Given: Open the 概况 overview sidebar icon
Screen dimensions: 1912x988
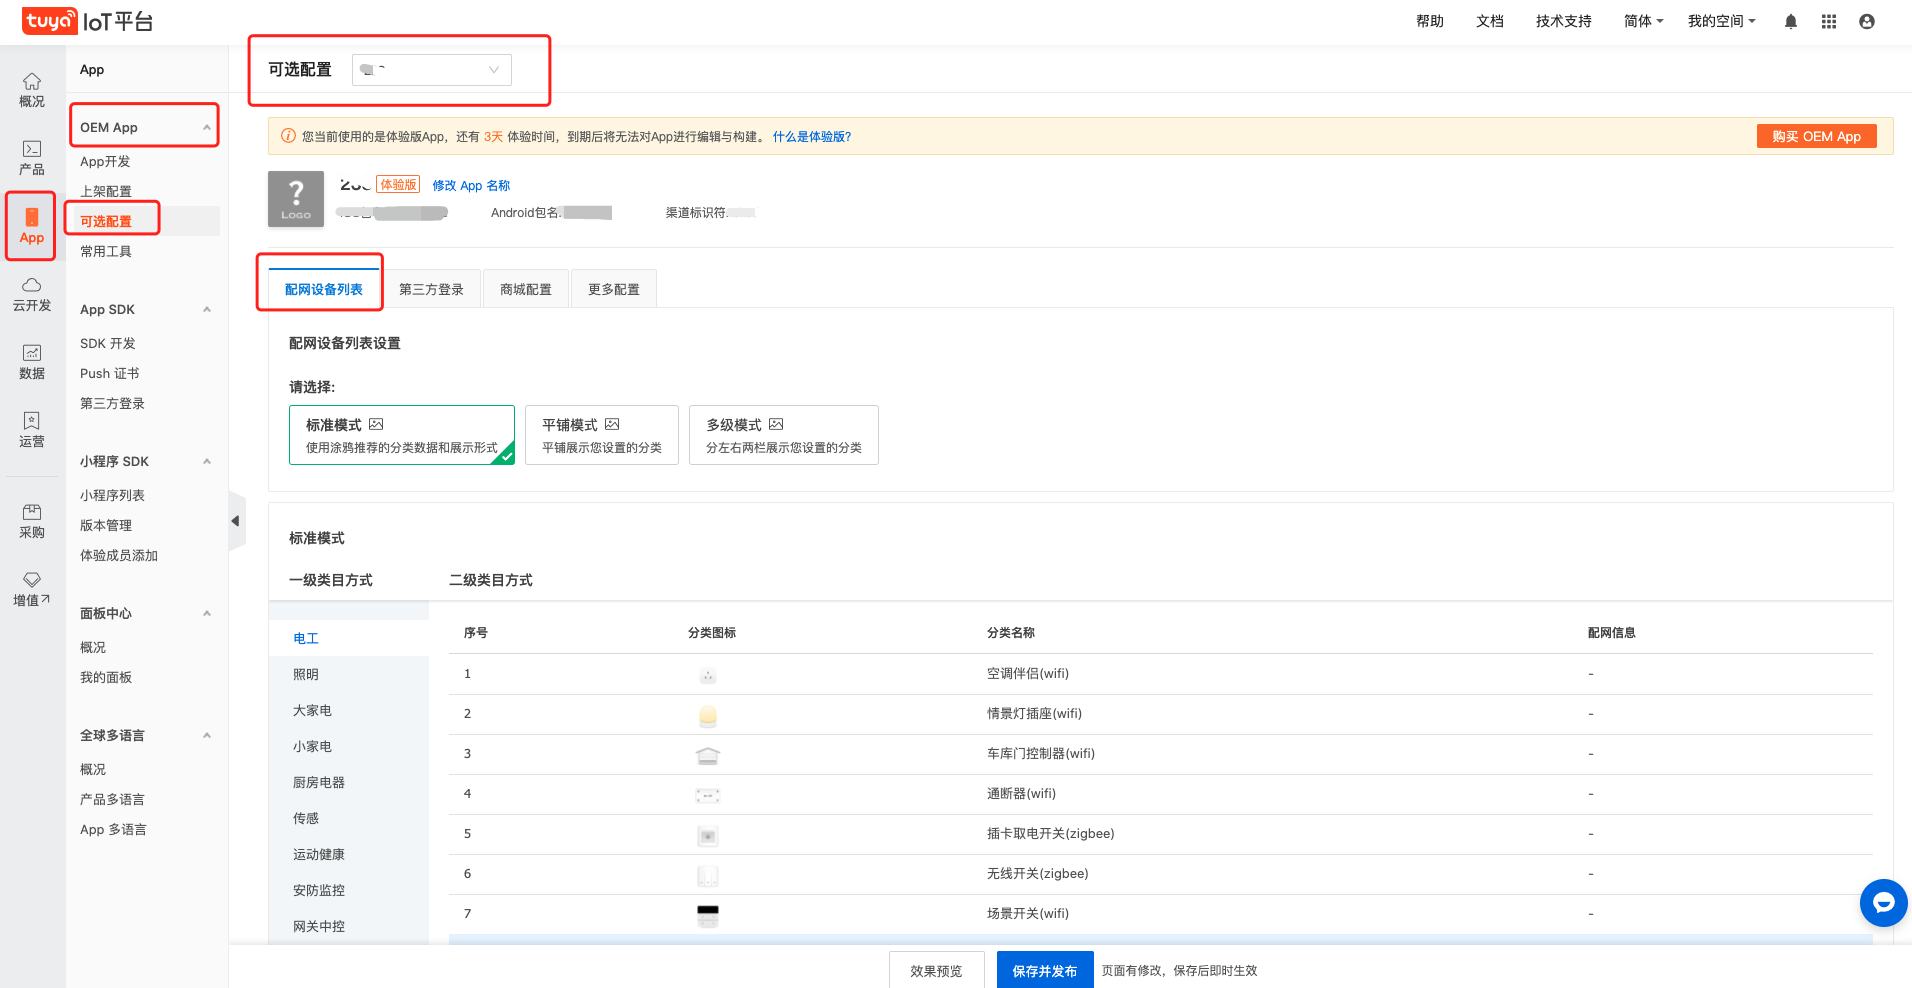Looking at the screenshot, I should [32, 90].
